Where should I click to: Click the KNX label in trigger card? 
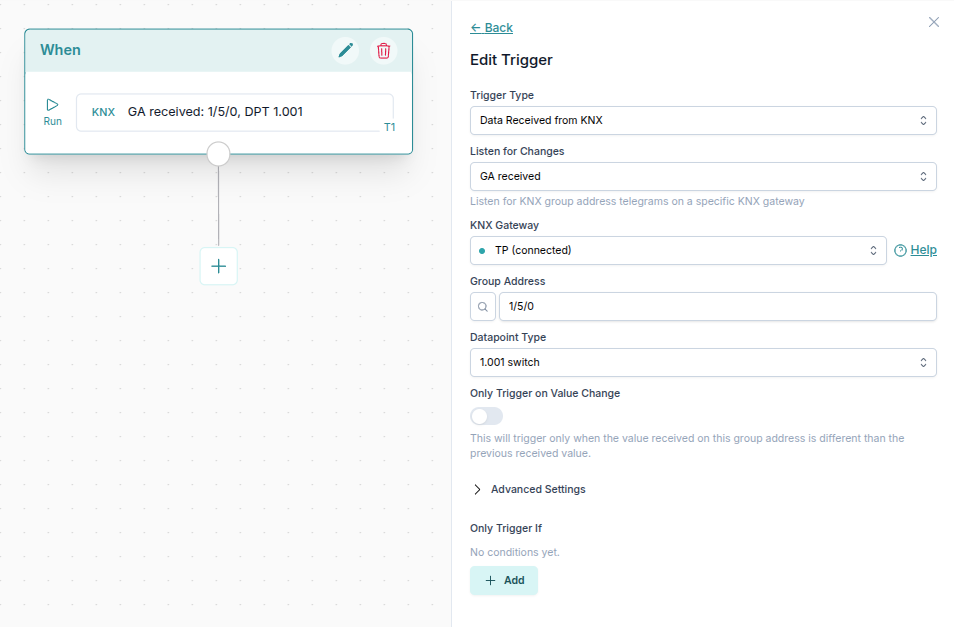[x=103, y=112]
